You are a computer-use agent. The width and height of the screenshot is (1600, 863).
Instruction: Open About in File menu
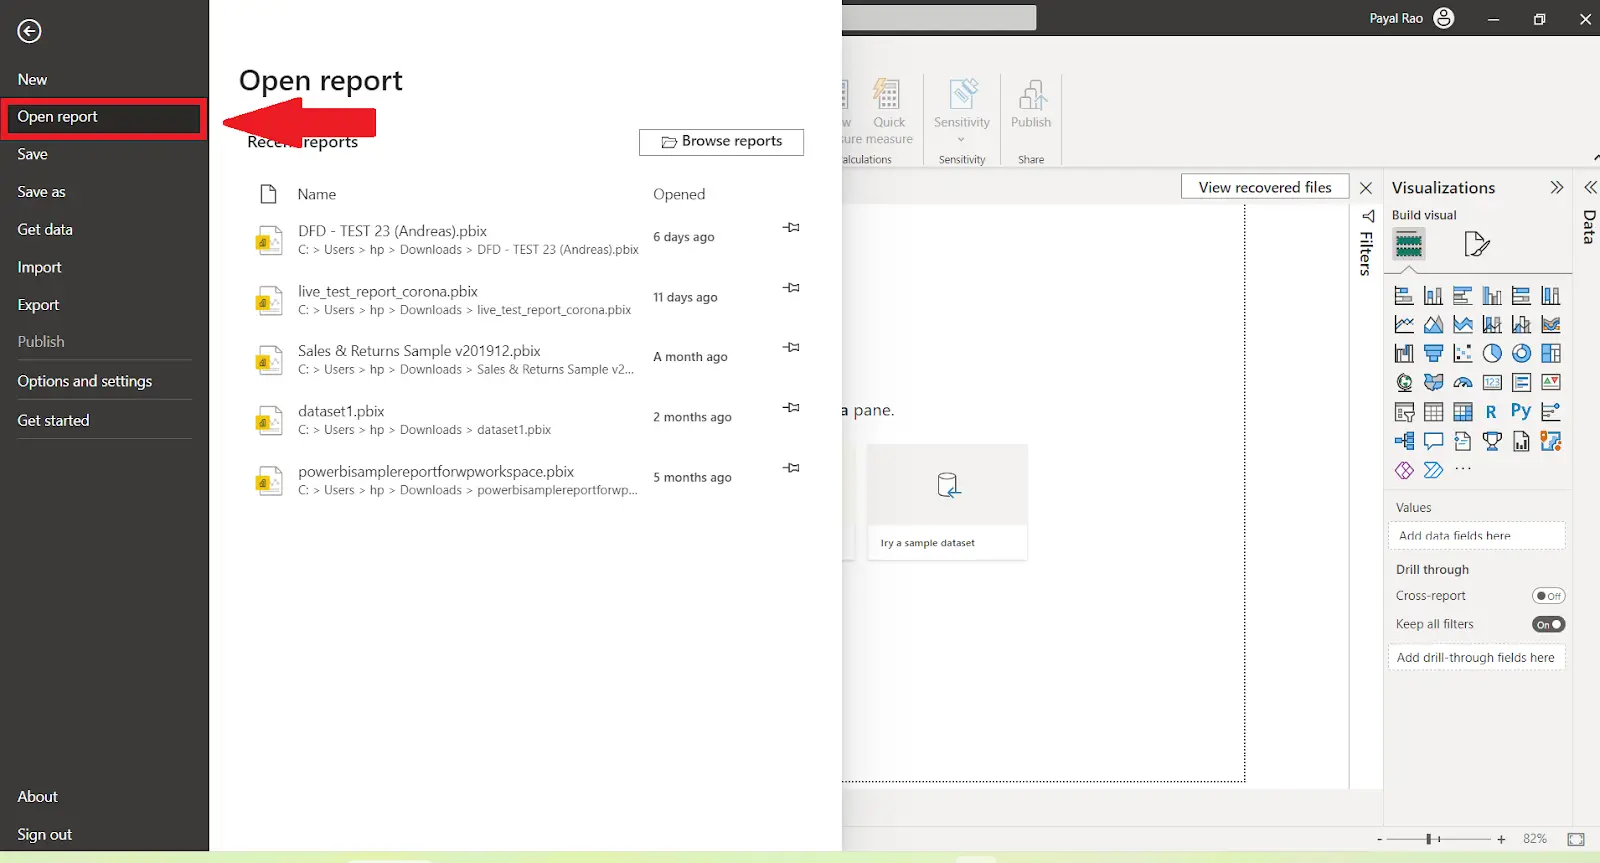(37, 797)
